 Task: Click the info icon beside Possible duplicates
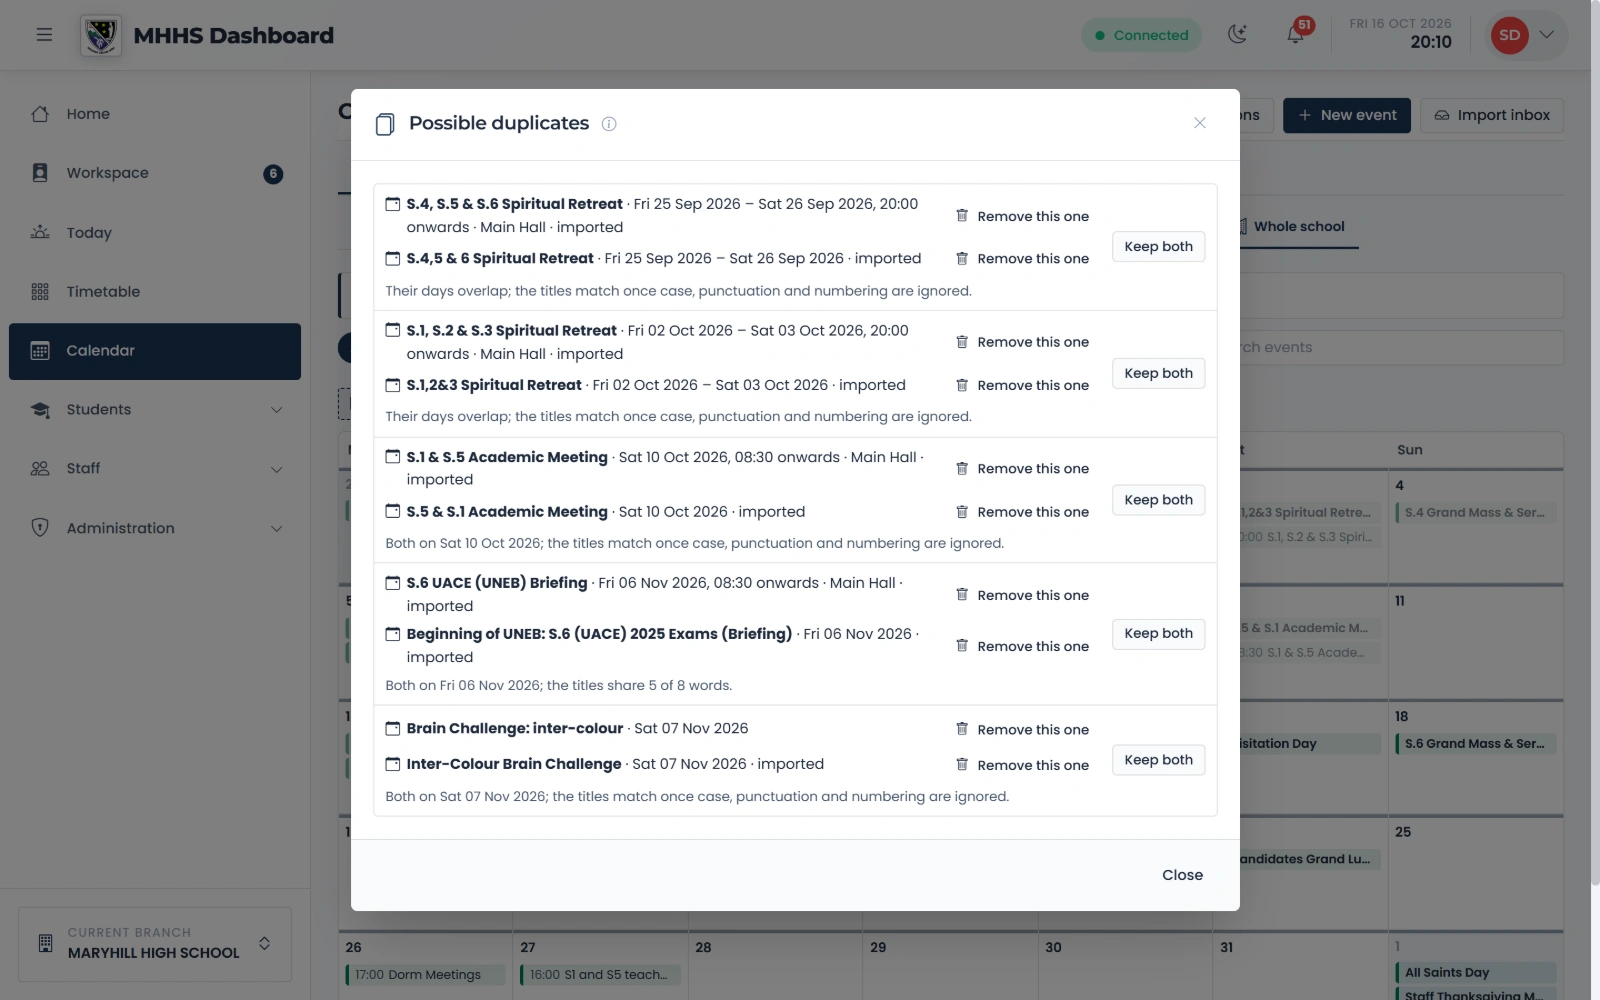pyautogui.click(x=609, y=124)
